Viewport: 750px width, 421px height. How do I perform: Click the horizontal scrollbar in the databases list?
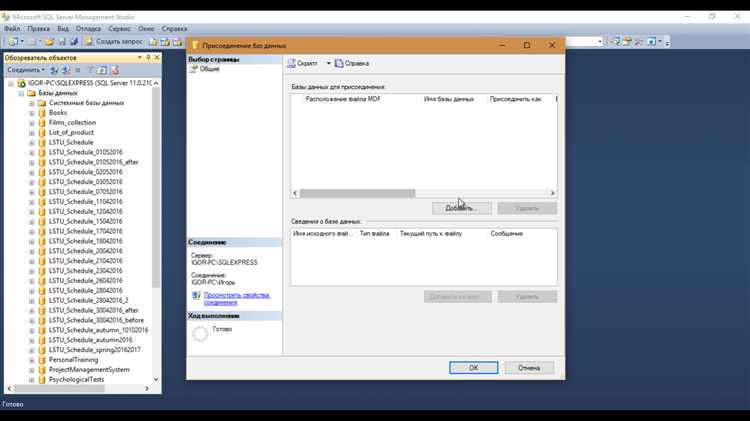[357, 193]
